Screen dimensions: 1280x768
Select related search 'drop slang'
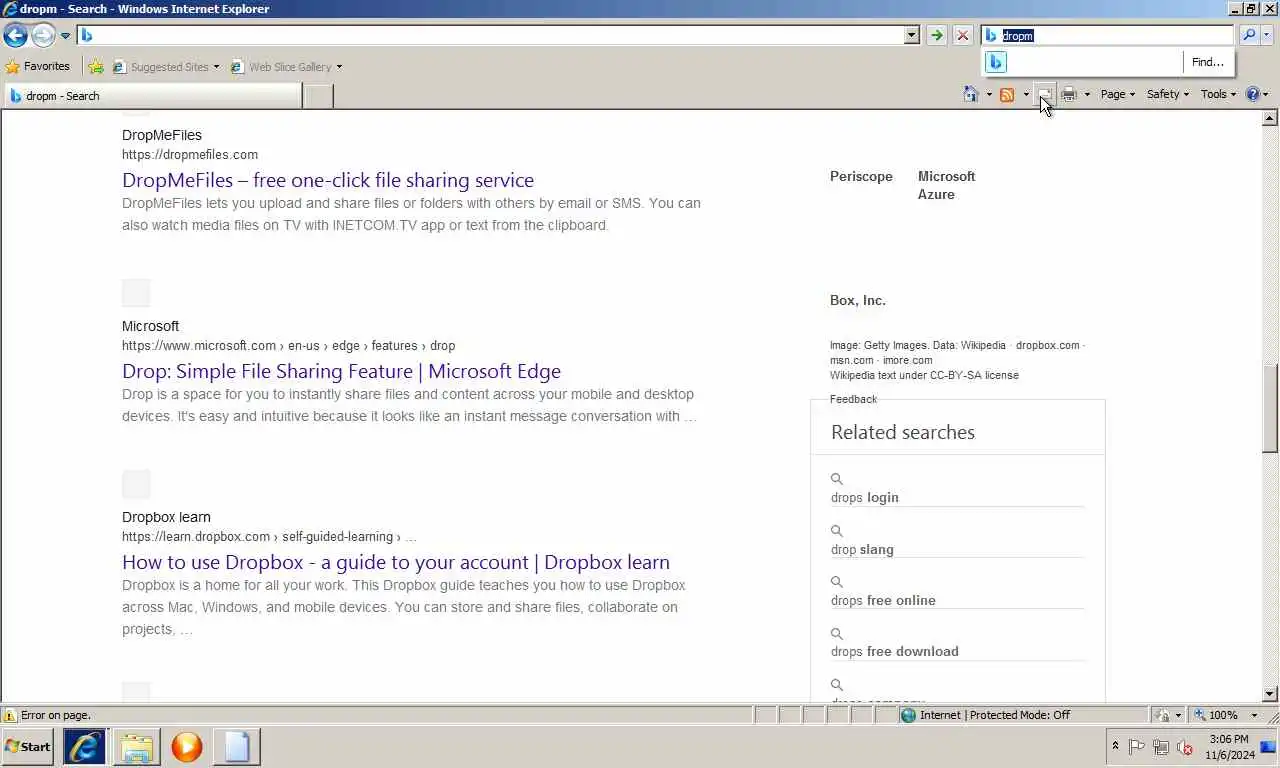click(x=862, y=549)
